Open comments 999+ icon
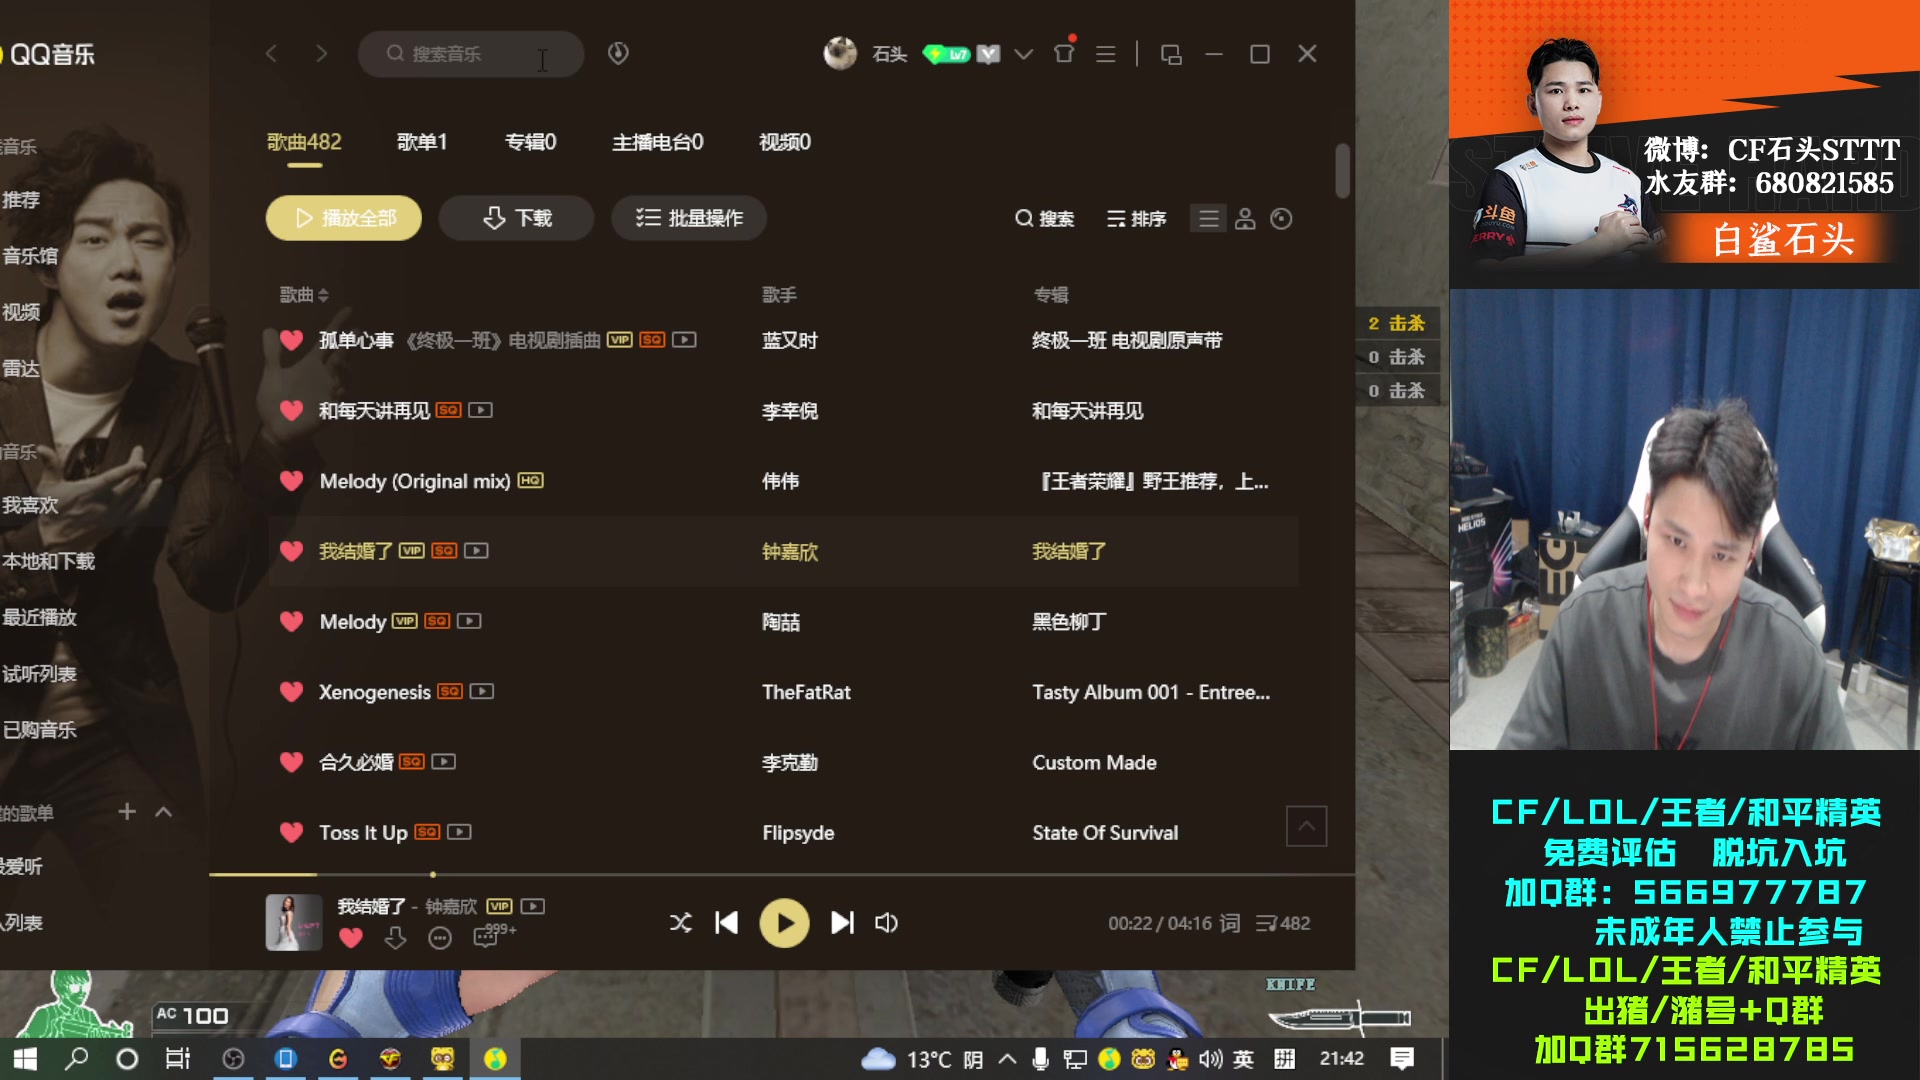The height and width of the screenshot is (1080, 1920). [495, 936]
